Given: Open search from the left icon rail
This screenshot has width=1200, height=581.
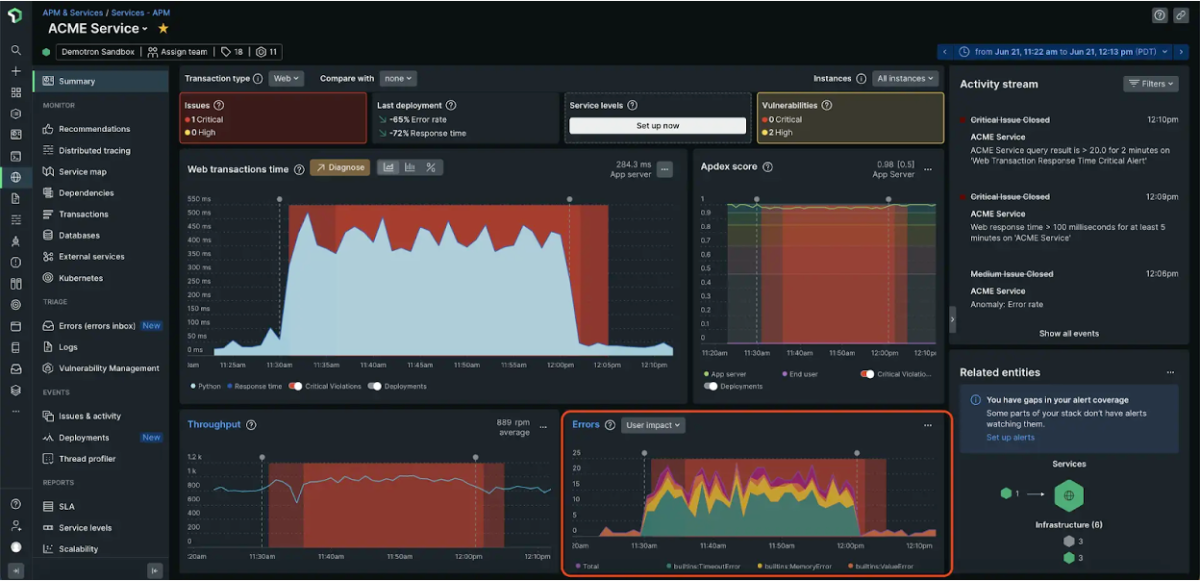Looking at the screenshot, I should point(15,48).
